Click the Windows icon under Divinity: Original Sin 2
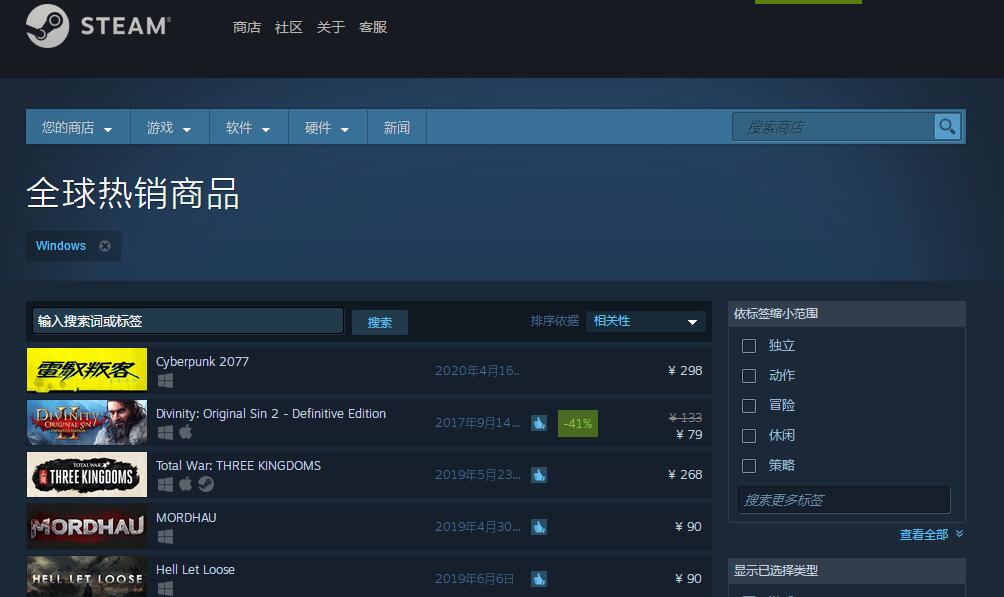This screenshot has height=597, width=1004. (165, 432)
